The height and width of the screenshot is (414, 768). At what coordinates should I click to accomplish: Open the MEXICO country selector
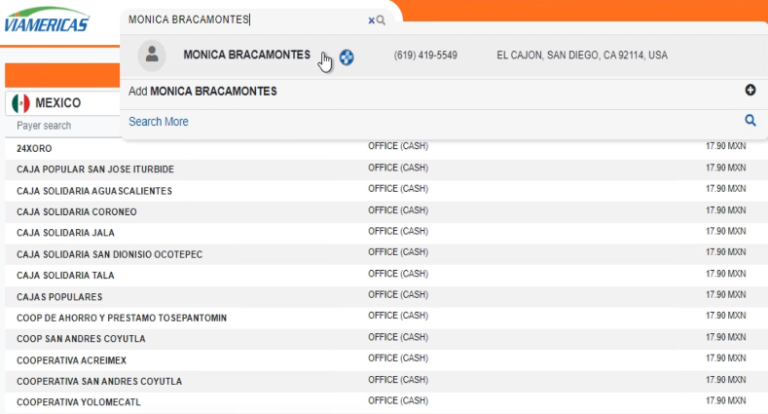(63, 103)
